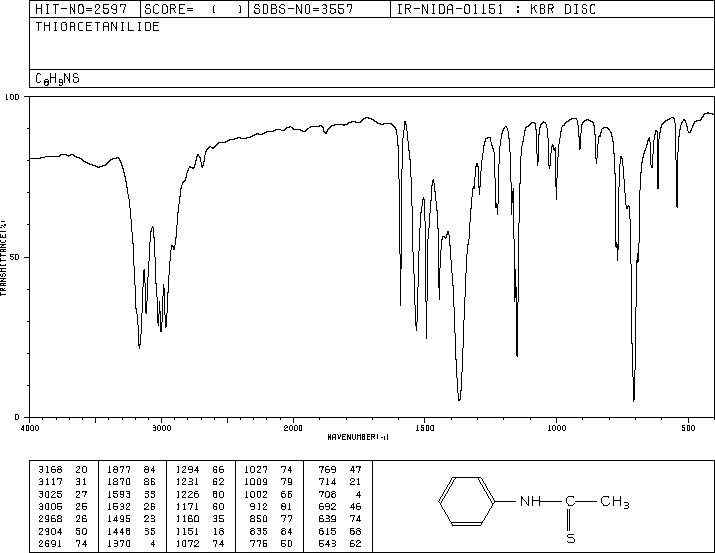The image size is (715, 553).
Task: Select the 776 peak entry in the table
Action: [x=271, y=543]
